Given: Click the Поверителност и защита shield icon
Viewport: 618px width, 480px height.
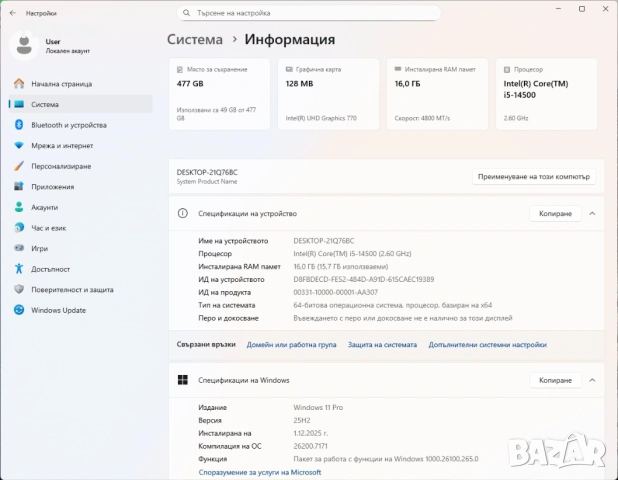Looking at the screenshot, I should pyautogui.click(x=19, y=289).
